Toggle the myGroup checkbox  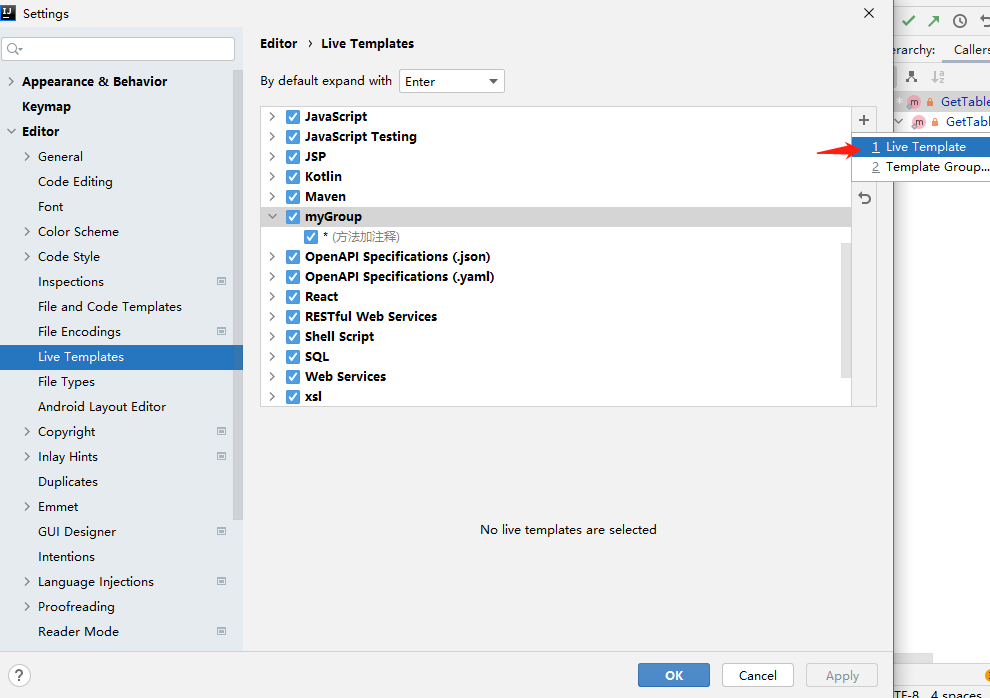[x=292, y=216]
